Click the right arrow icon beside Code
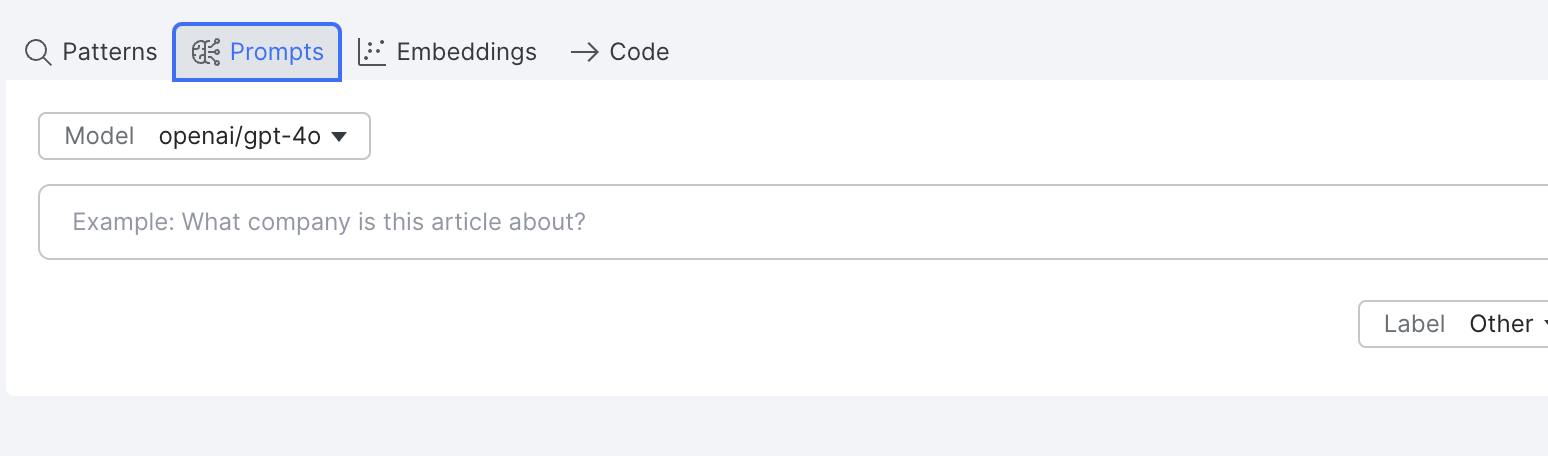This screenshot has height=456, width=1548. pyautogui.click(x=584, y=52)
